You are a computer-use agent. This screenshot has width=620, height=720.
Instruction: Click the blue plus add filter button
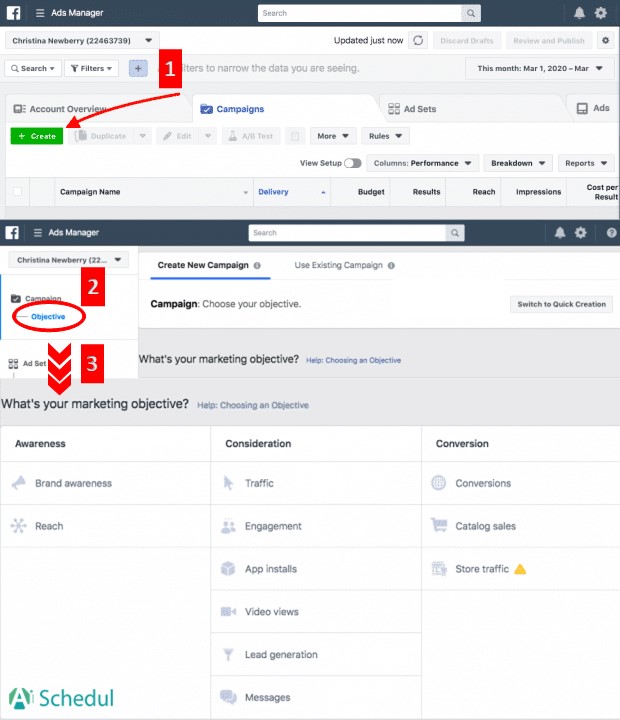click(x=138, y=68)
